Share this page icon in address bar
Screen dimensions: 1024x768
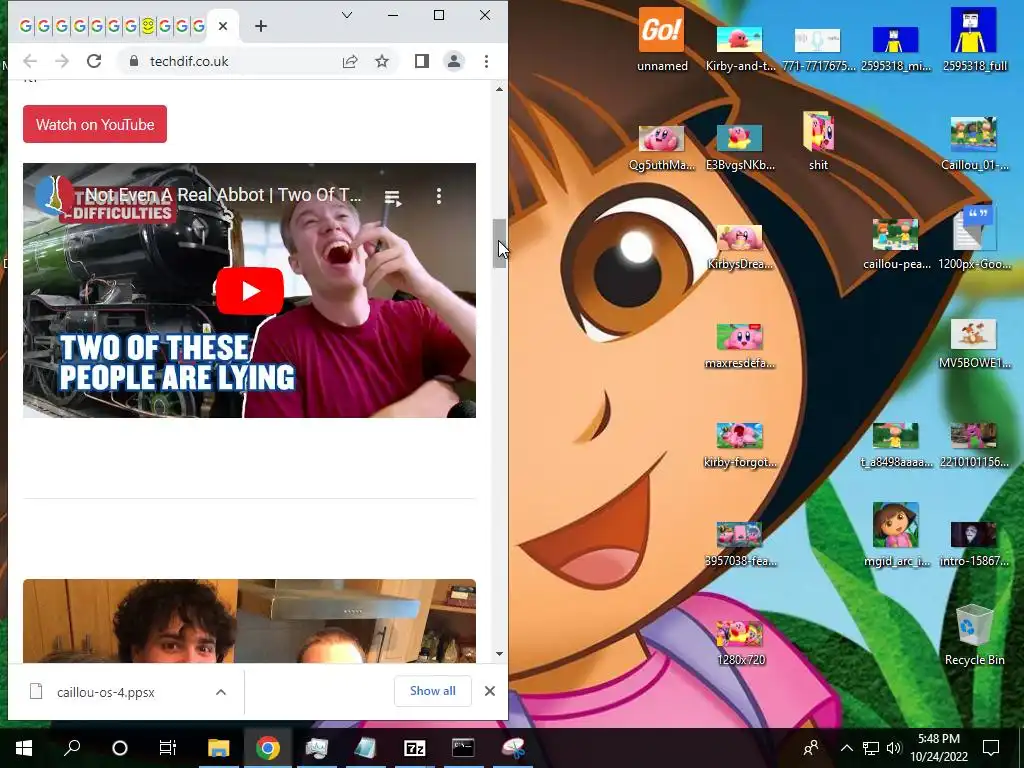pyautogui.click(x=350, y=61)
